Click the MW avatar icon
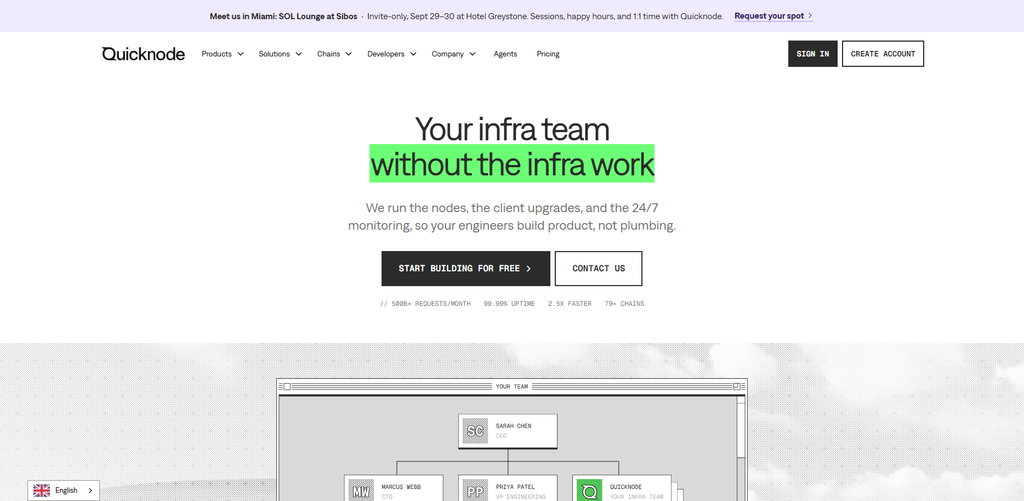1024x501 pixels. coord(361,490)
